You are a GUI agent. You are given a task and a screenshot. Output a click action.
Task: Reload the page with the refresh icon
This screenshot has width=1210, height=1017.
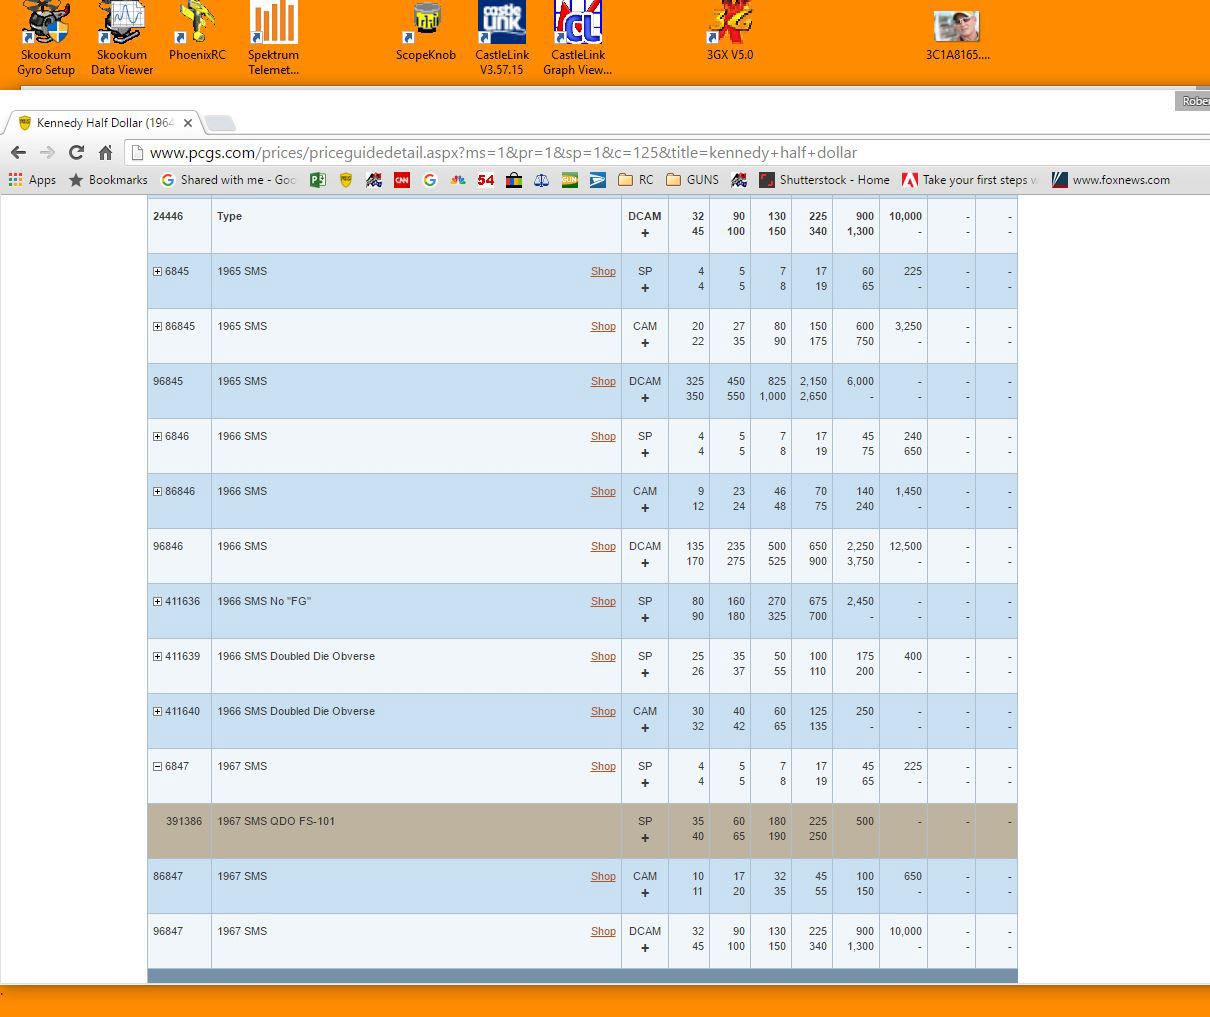pyautogui.click(x=76, y=152)
